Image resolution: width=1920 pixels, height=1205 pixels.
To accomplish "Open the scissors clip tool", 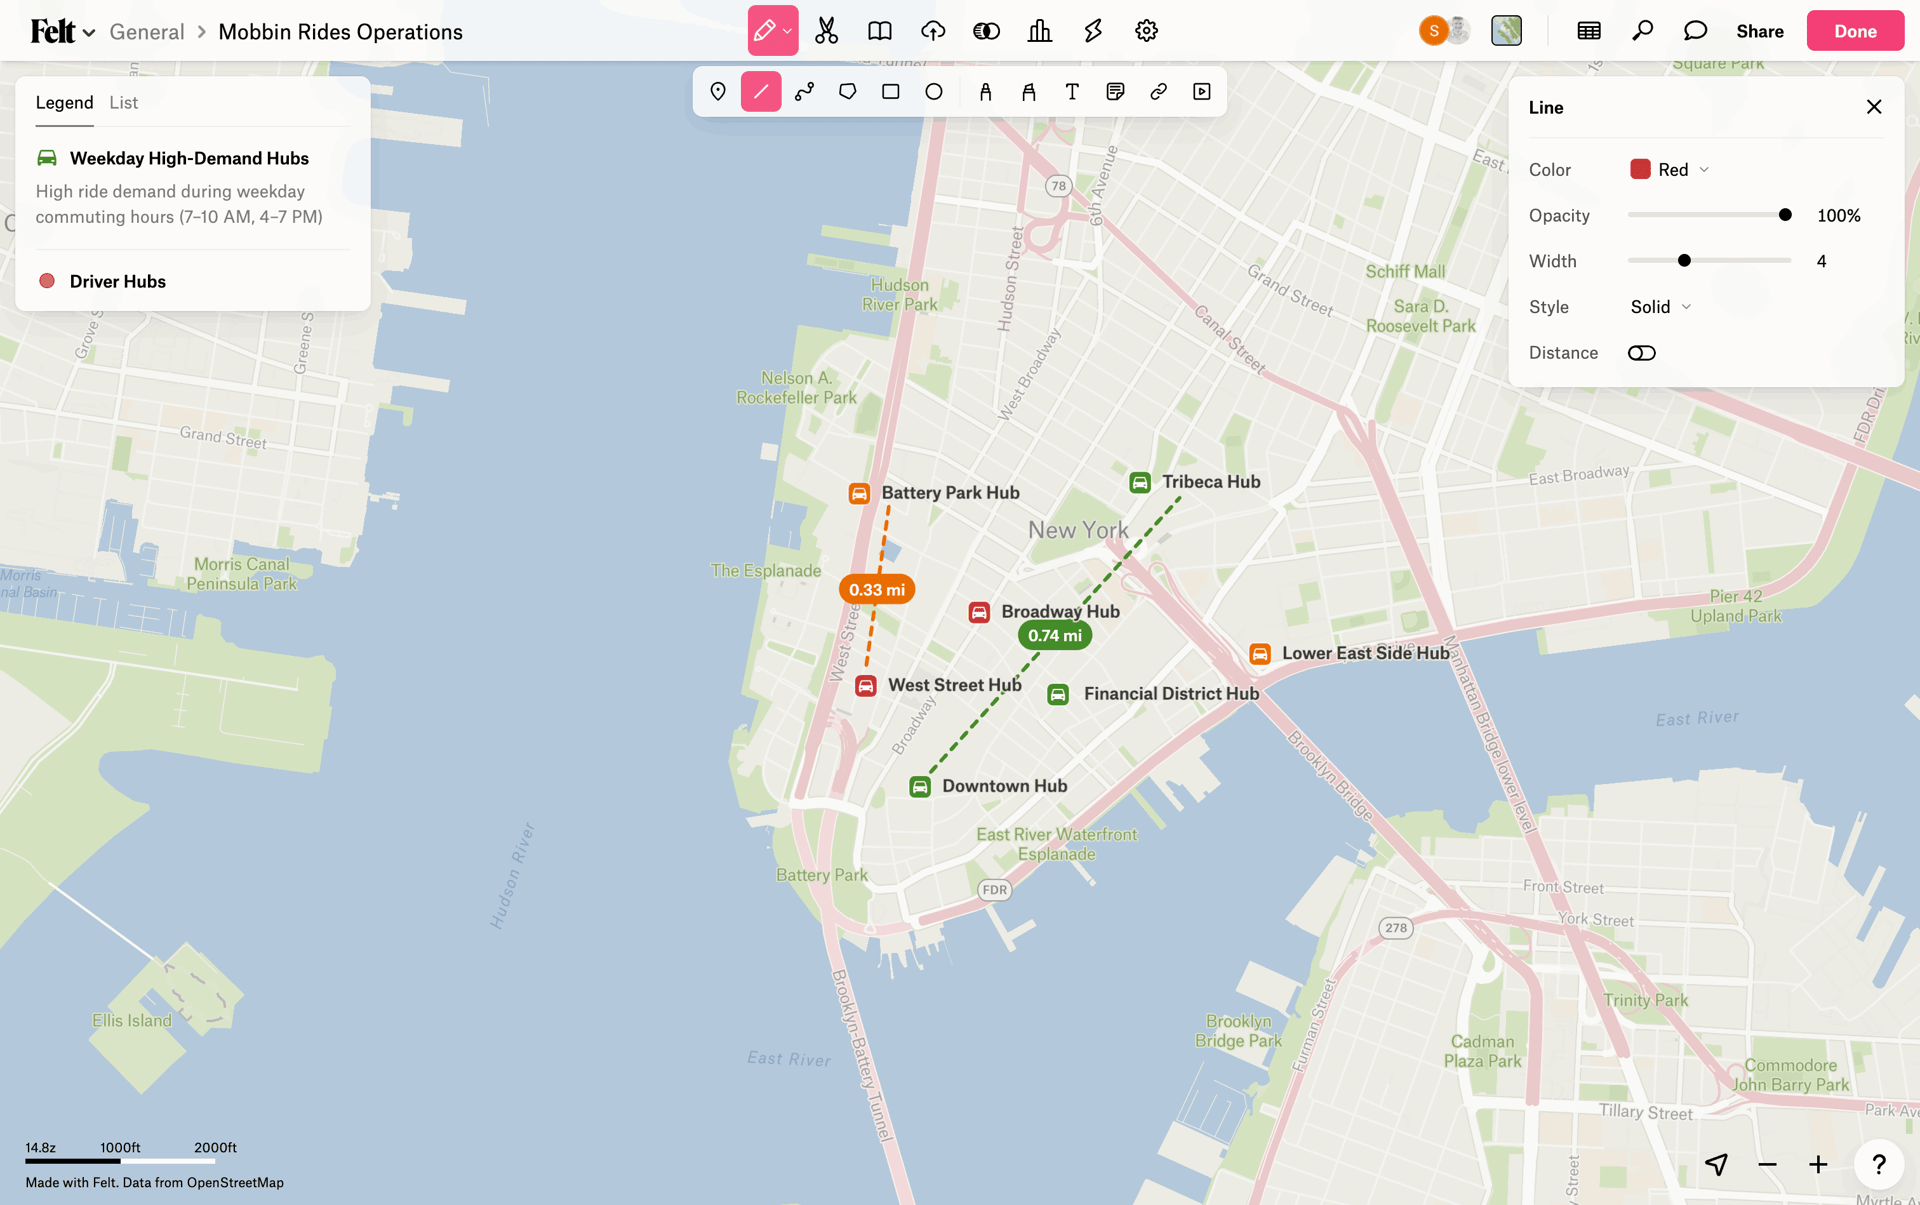I will (826, 31).
